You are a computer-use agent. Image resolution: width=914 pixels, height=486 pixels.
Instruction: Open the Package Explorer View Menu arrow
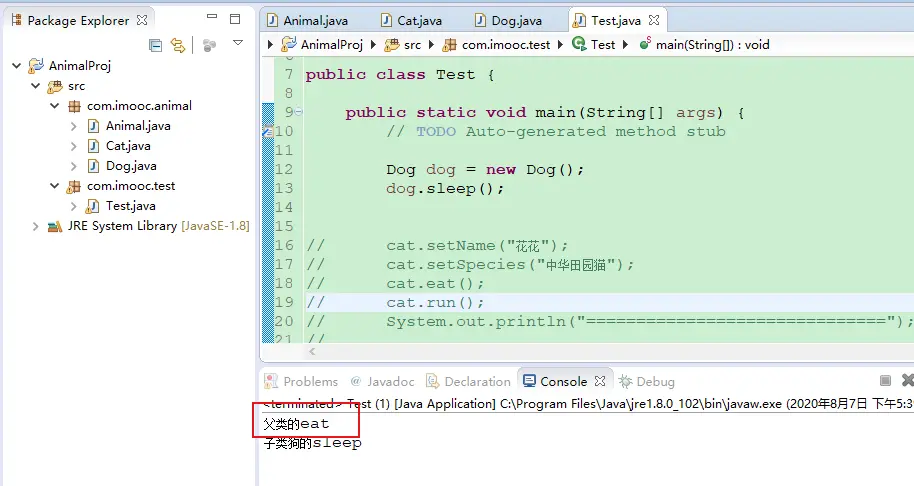tap(238, 43)
